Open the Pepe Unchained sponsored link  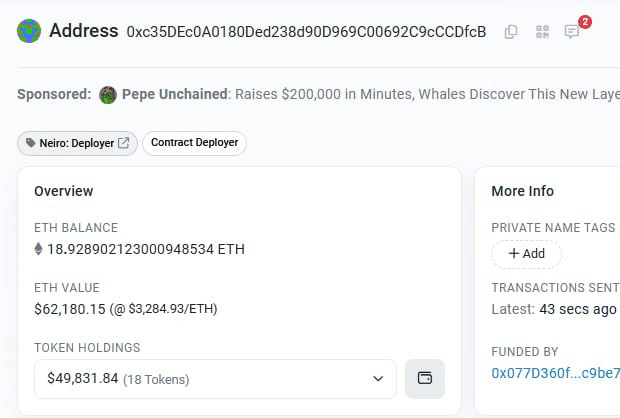coord(174,94)
